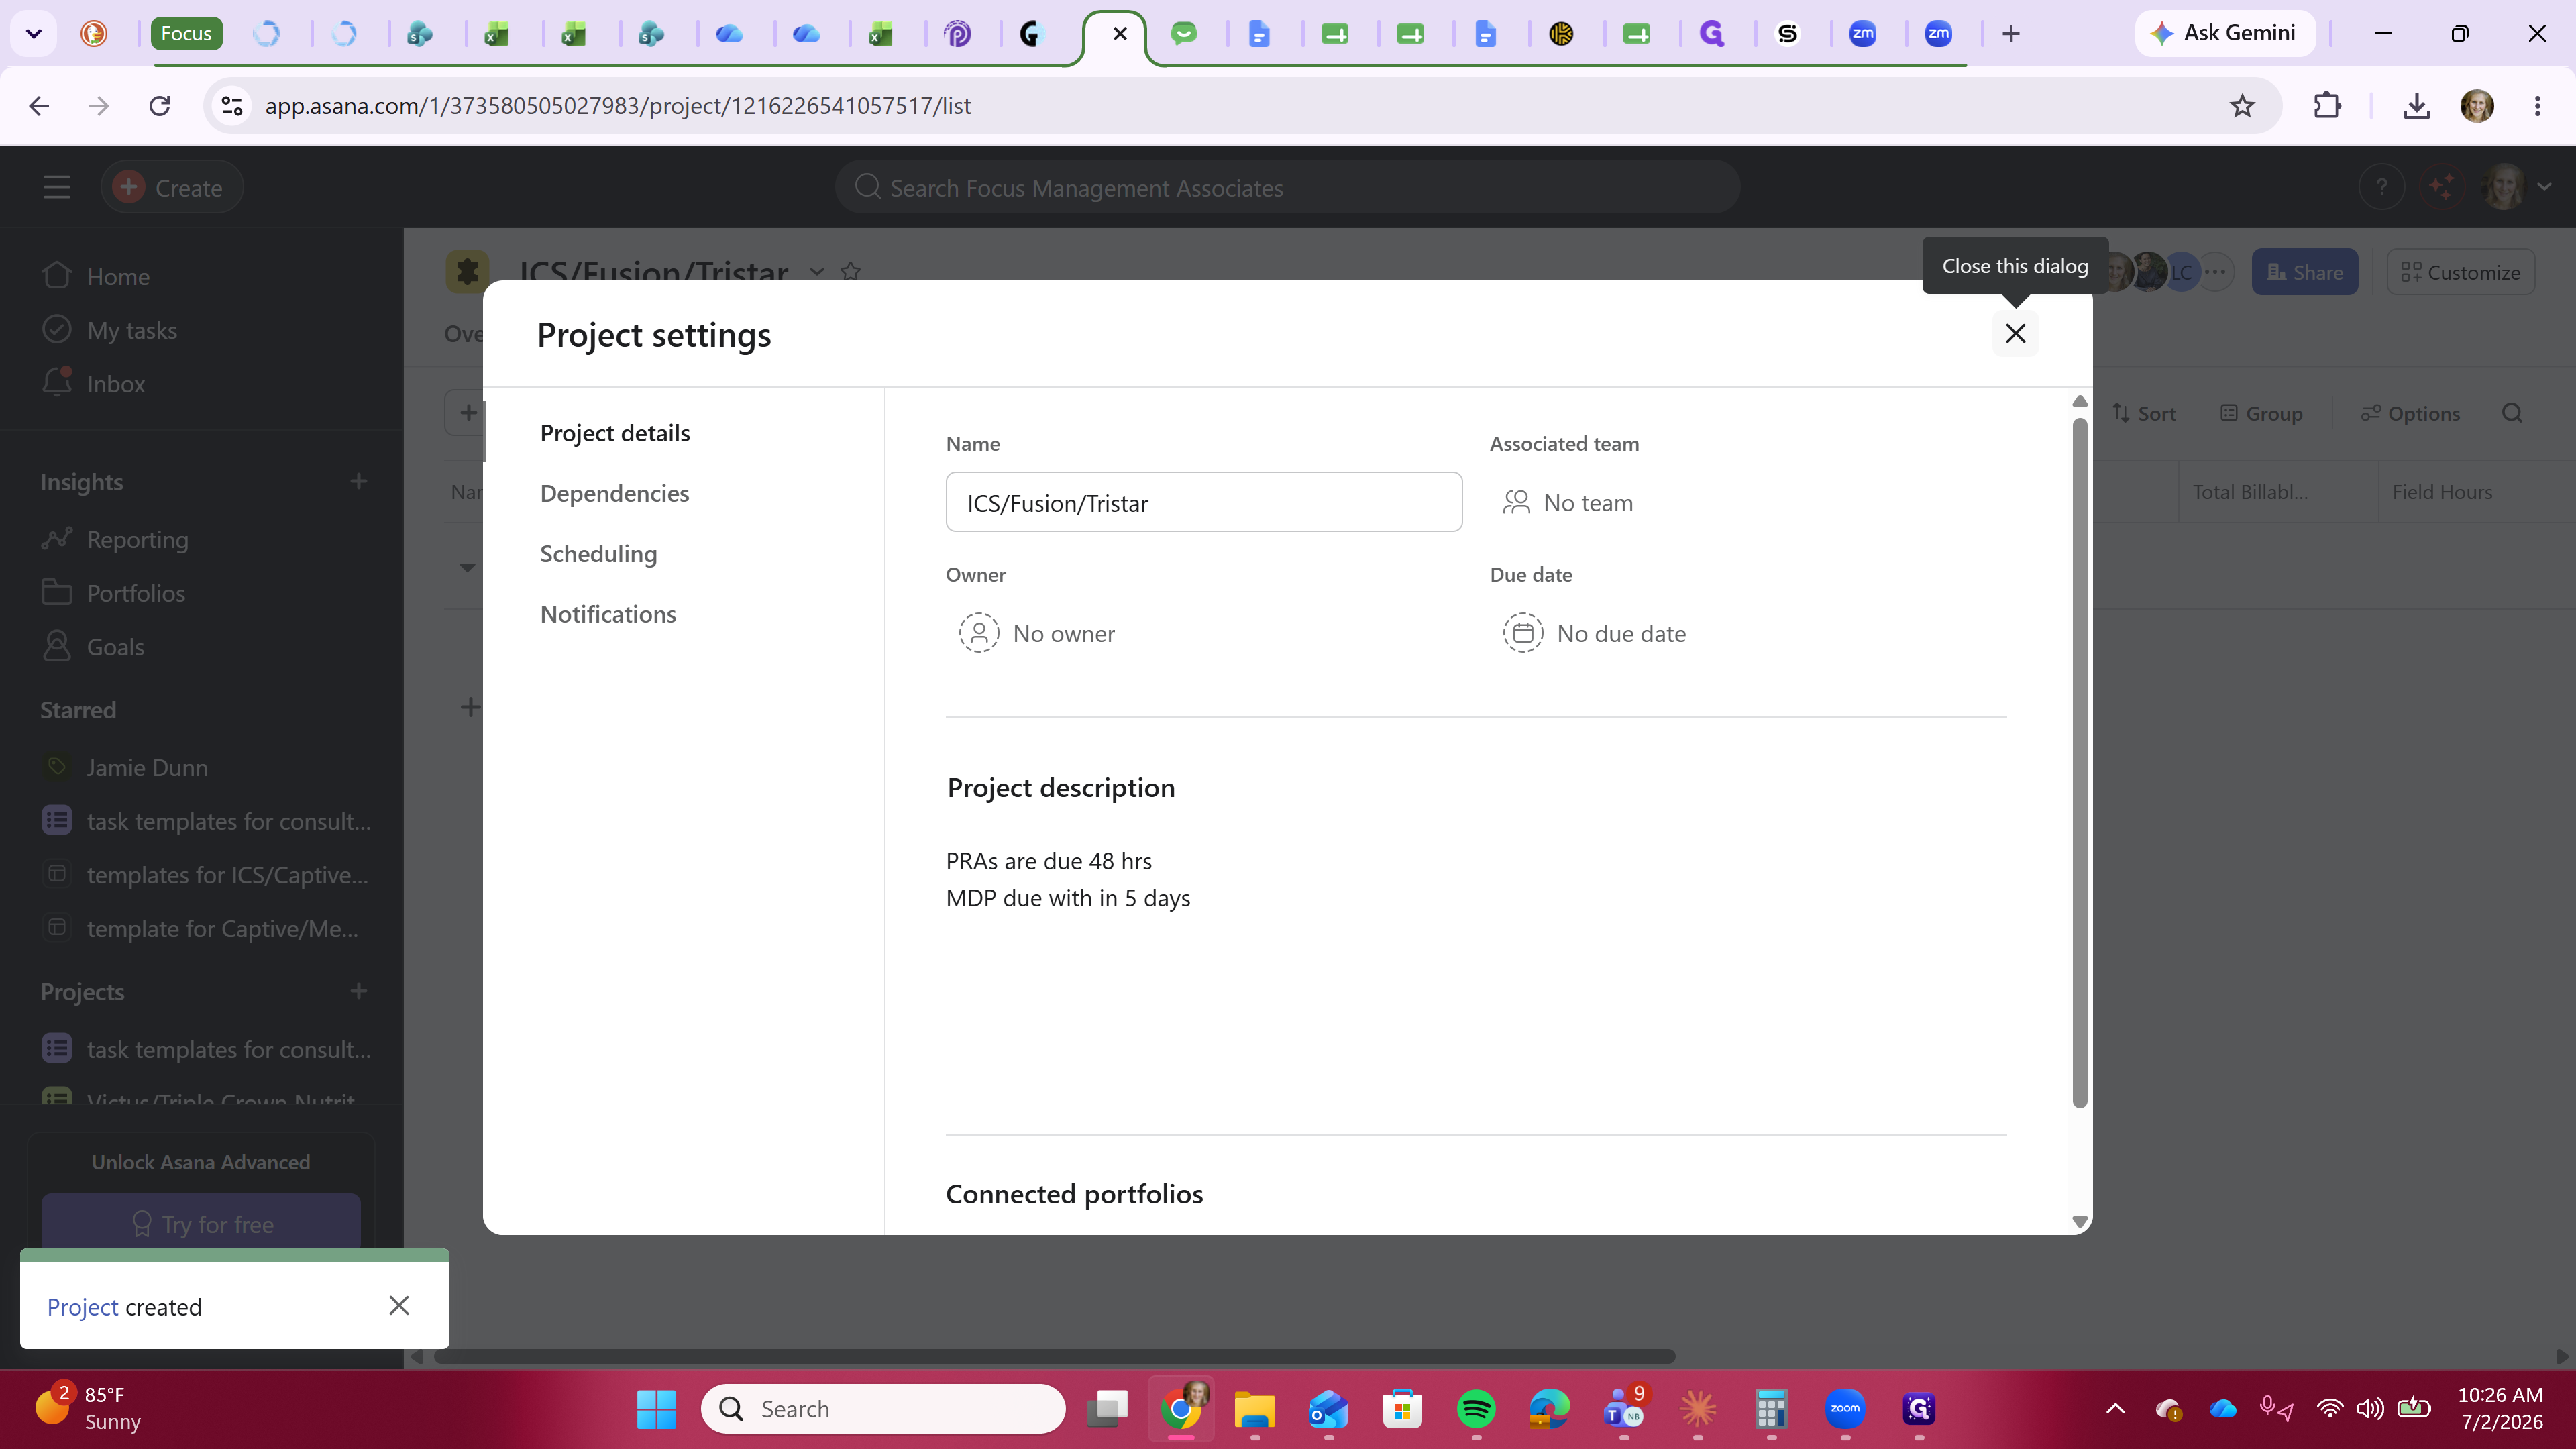Image resolution: width=2576 pixels, height=1449 pixels.
Task: Open Asana AI sparkle icon
Action: click(2441, 187)
